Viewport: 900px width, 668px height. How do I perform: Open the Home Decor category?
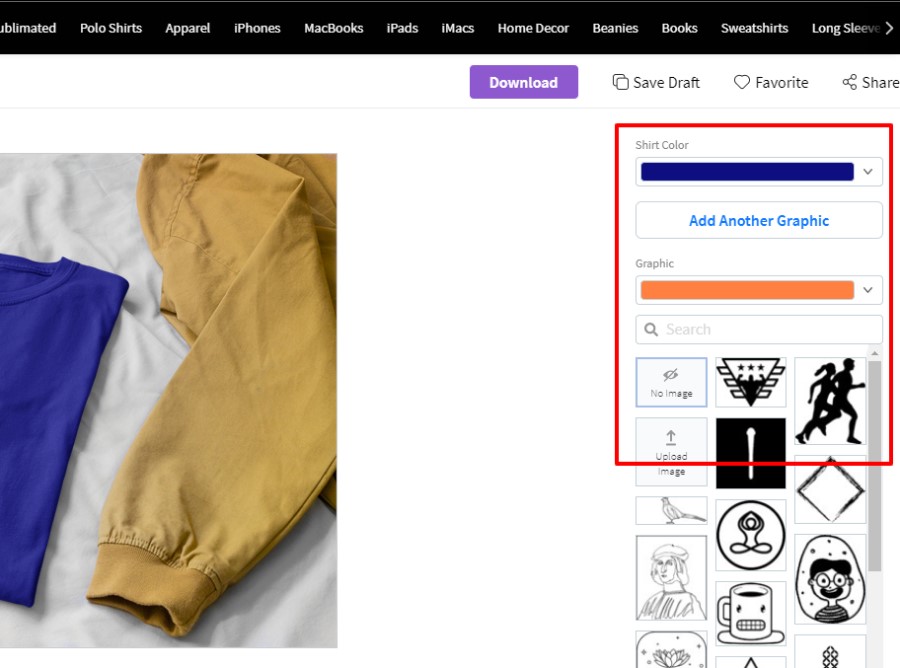(x=533, y=28)
